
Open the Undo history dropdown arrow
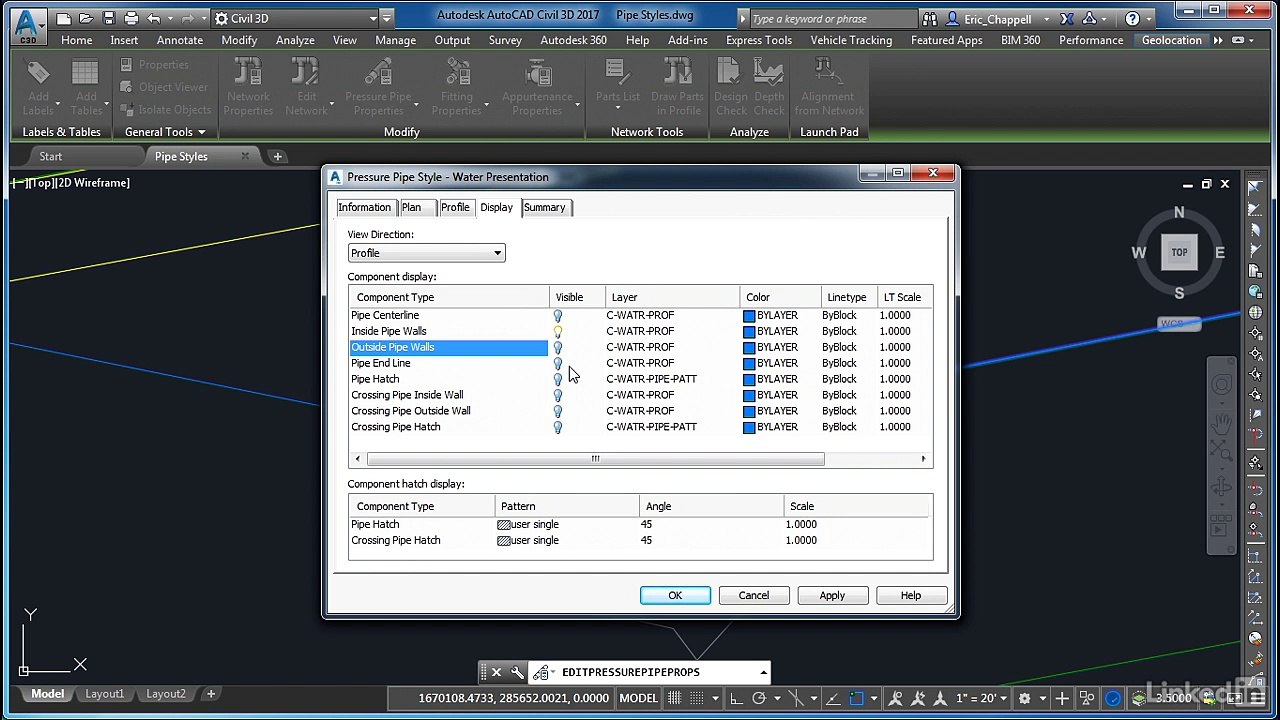[168, 18]
